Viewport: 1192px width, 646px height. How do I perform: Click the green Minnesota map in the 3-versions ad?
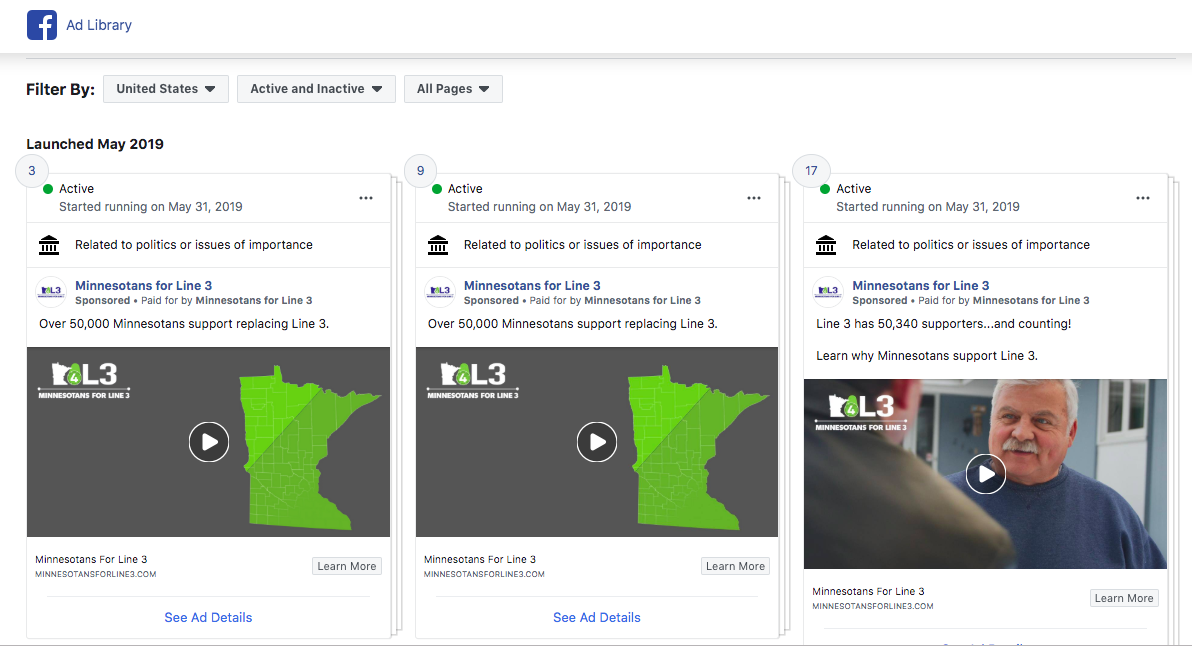(308, 448)
